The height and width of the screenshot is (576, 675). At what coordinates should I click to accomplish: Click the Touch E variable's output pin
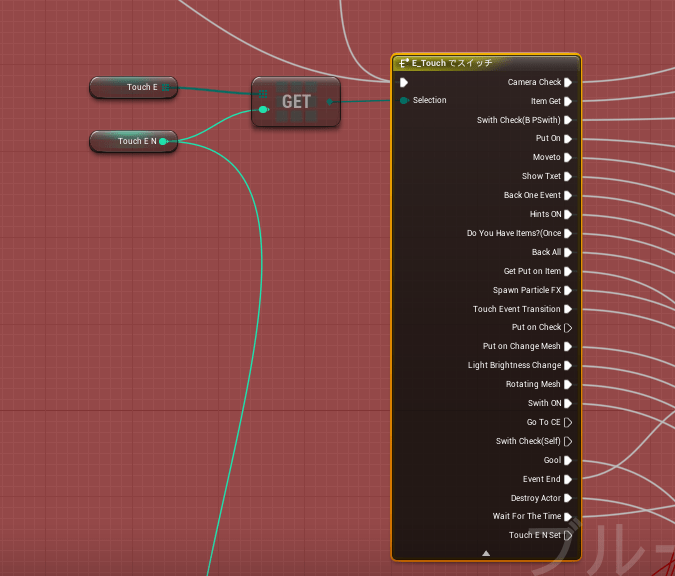167,88
